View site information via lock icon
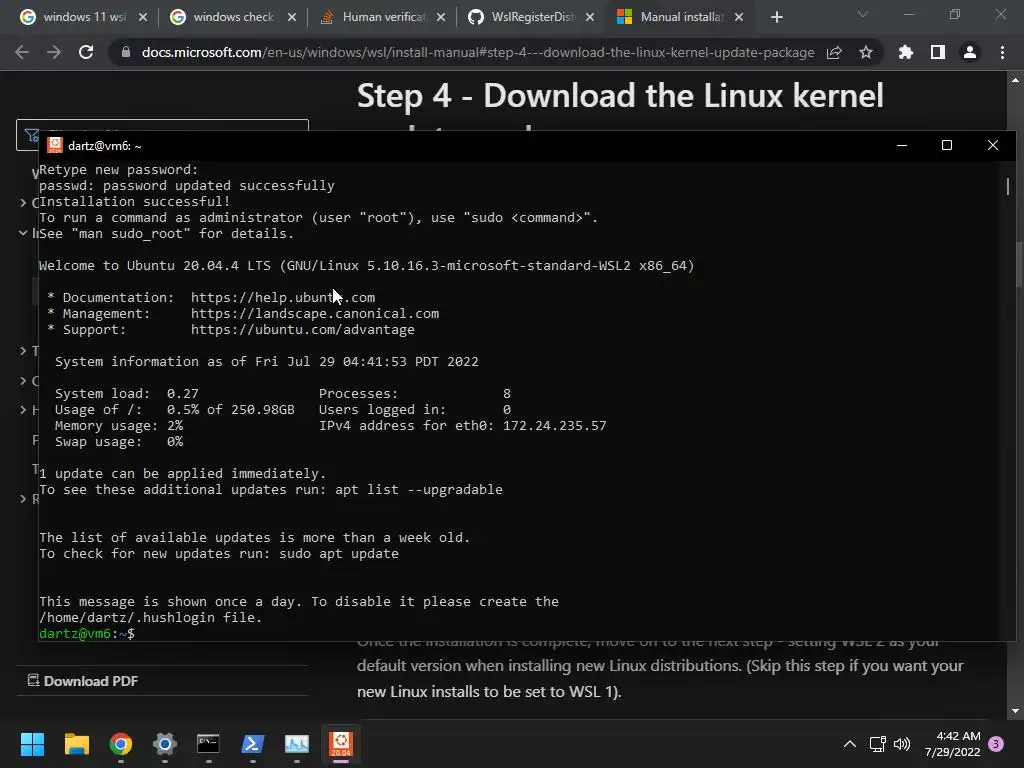The image size is (1024, 768). (126, 52)
